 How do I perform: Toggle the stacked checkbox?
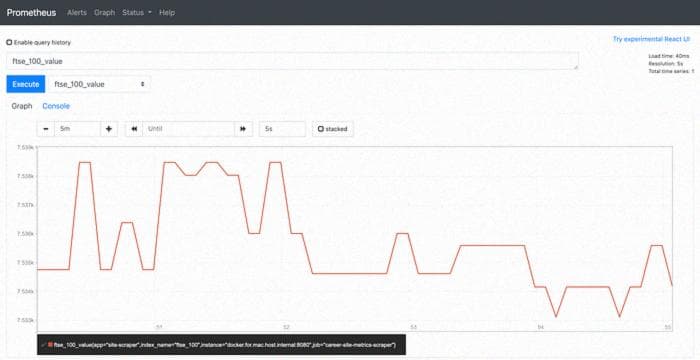(x=321, y=129)
